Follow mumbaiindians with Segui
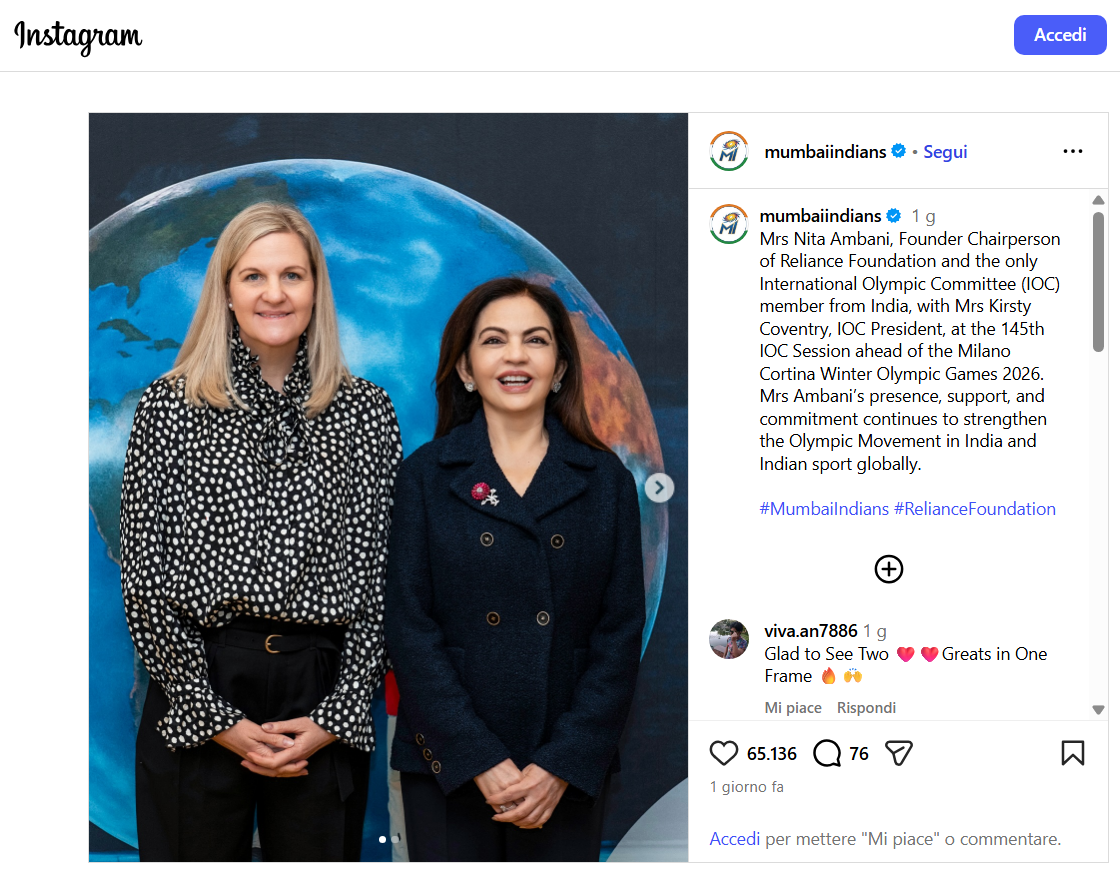 [945, 151]
